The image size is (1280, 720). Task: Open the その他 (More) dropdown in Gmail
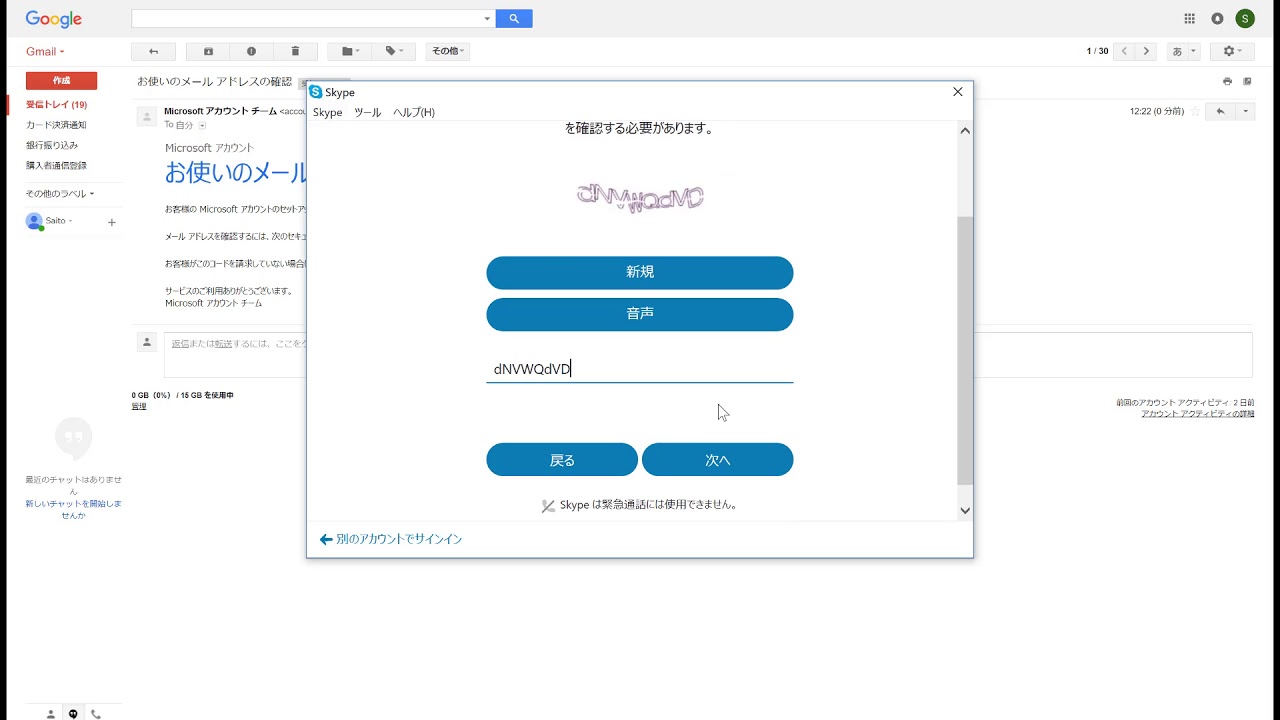point(447,51)
